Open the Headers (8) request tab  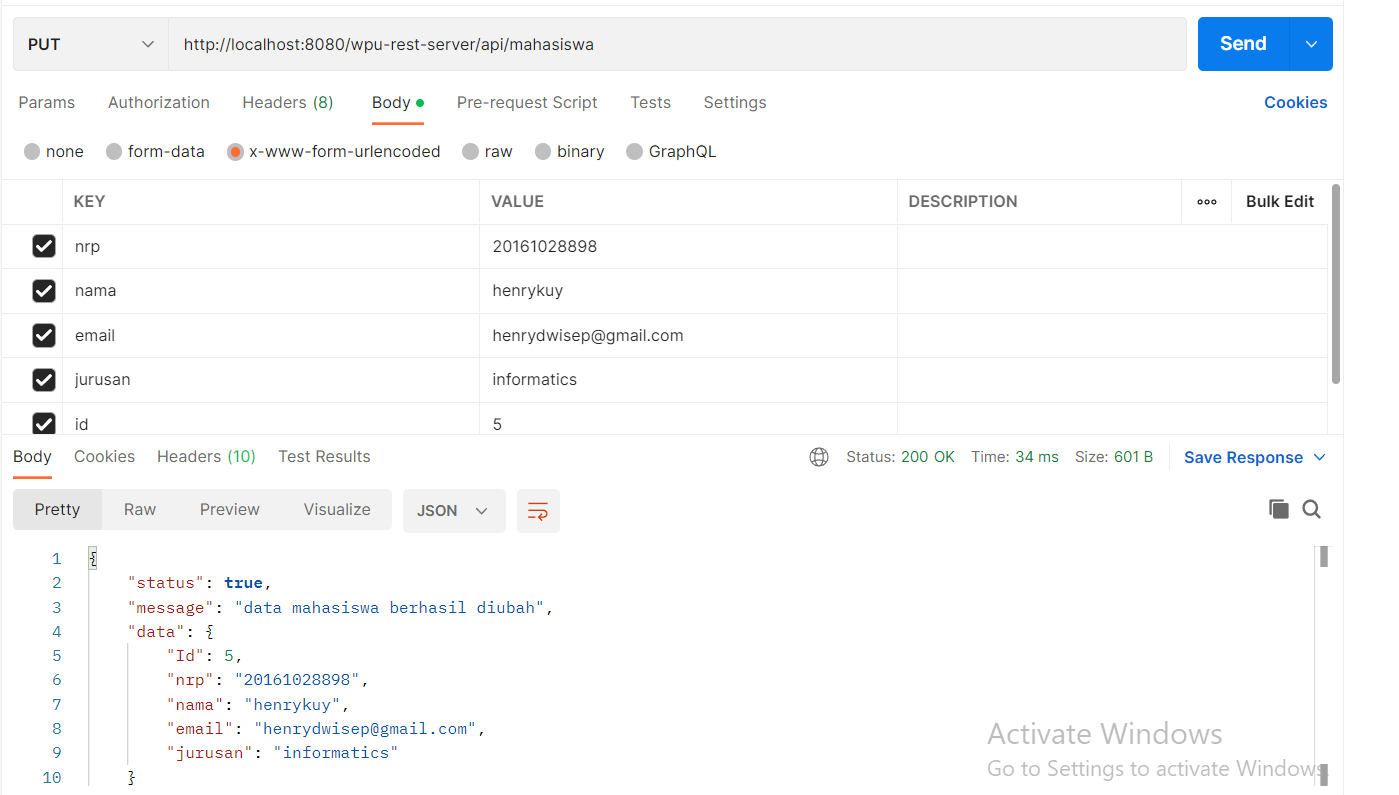tap(287, 102)
